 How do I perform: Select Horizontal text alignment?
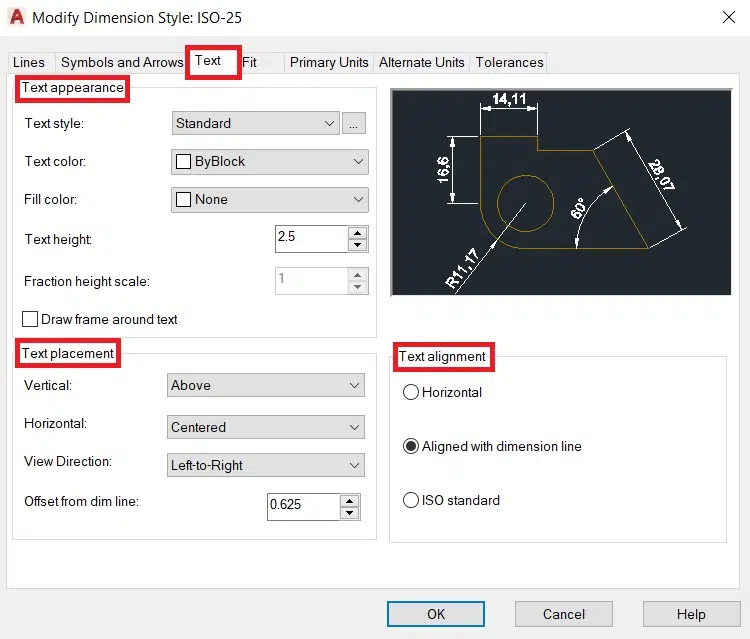click(410, 393)
